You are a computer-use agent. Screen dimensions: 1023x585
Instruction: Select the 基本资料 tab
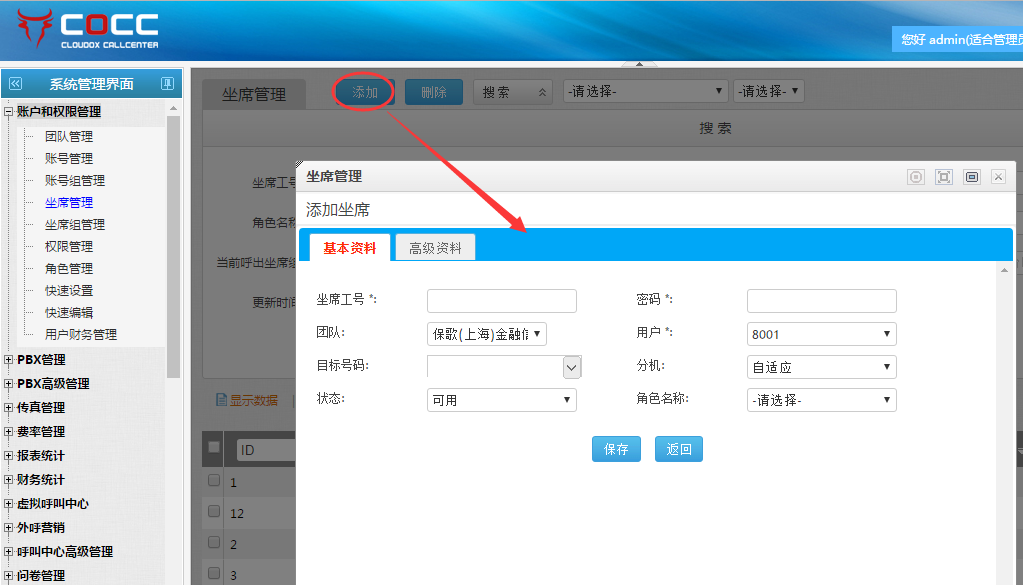click(x=350, y=248)
